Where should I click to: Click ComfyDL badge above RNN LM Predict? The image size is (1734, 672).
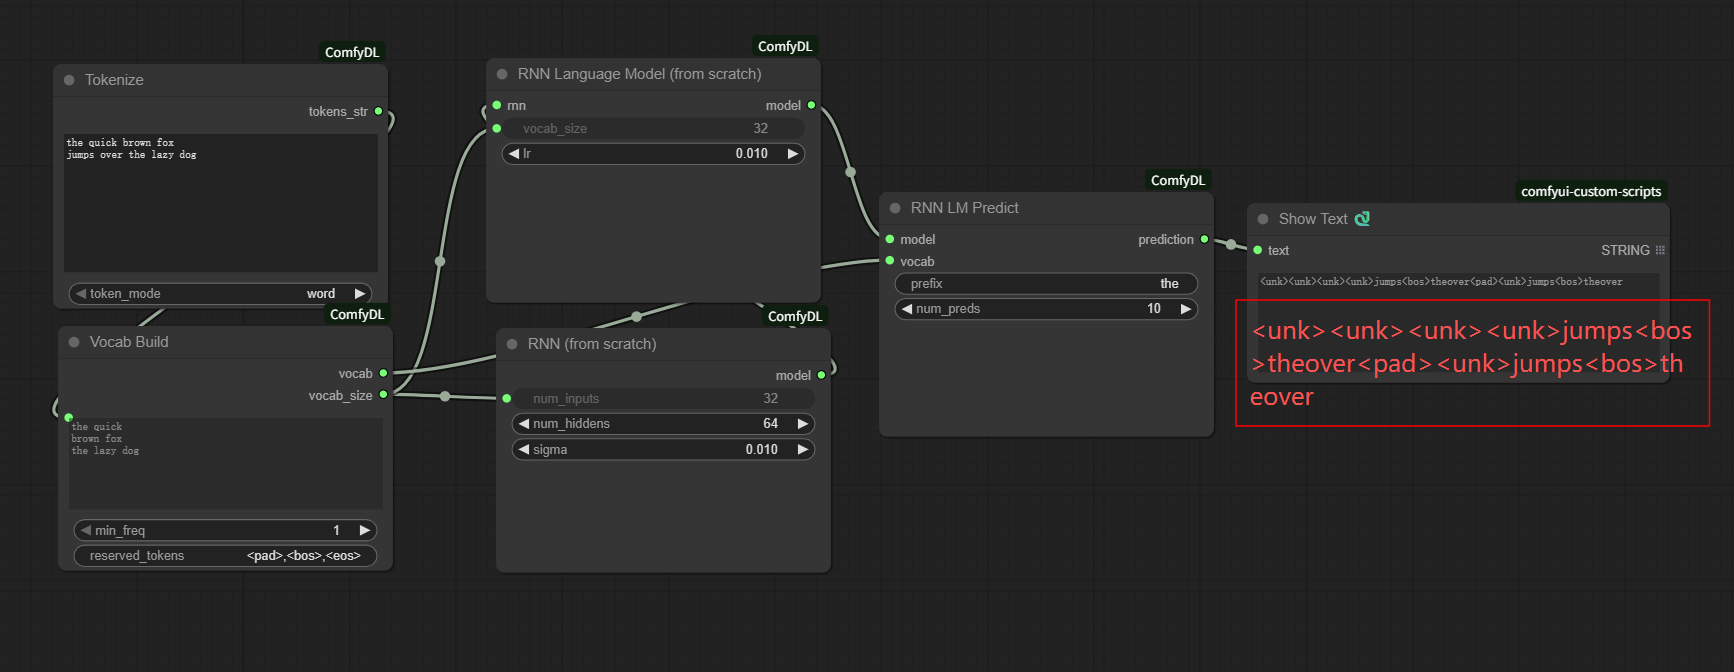[1178, 180]
